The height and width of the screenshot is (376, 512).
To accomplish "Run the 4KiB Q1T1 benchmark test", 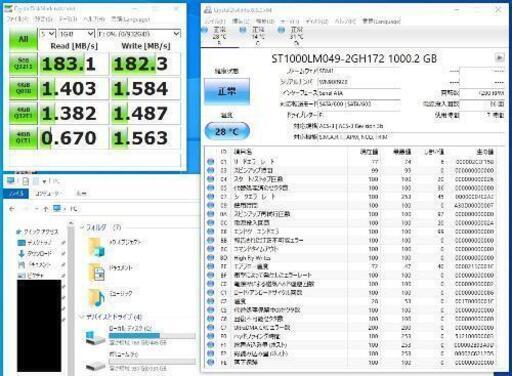I will [x=23, y=138].
